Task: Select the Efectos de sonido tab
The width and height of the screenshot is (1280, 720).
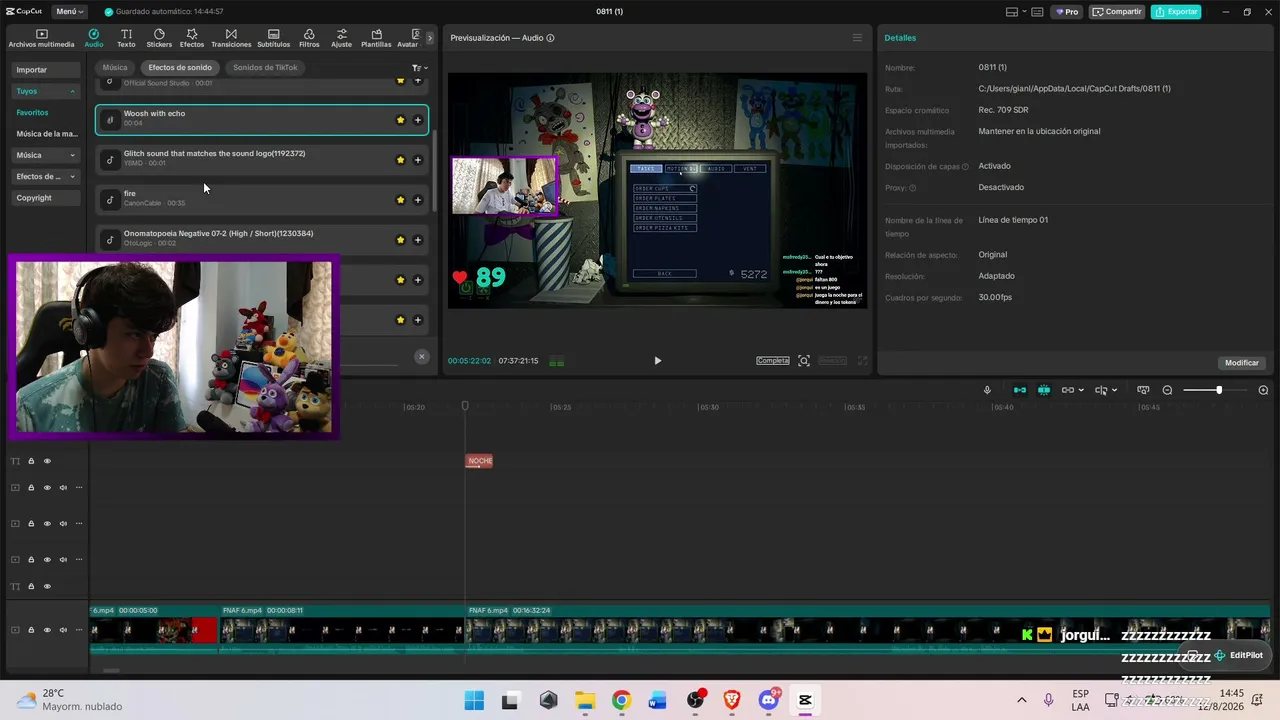Action: tap(180, 68)
